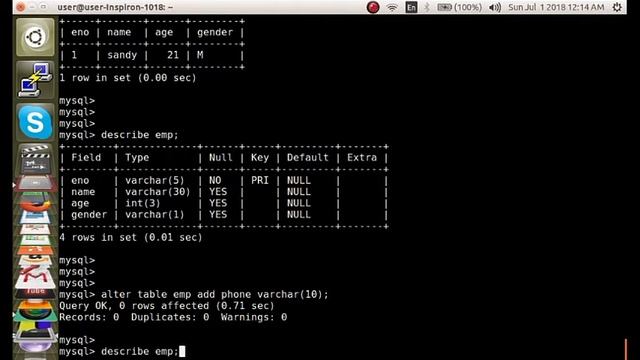
Task: Close the terminal window
Action: [20, 7]
